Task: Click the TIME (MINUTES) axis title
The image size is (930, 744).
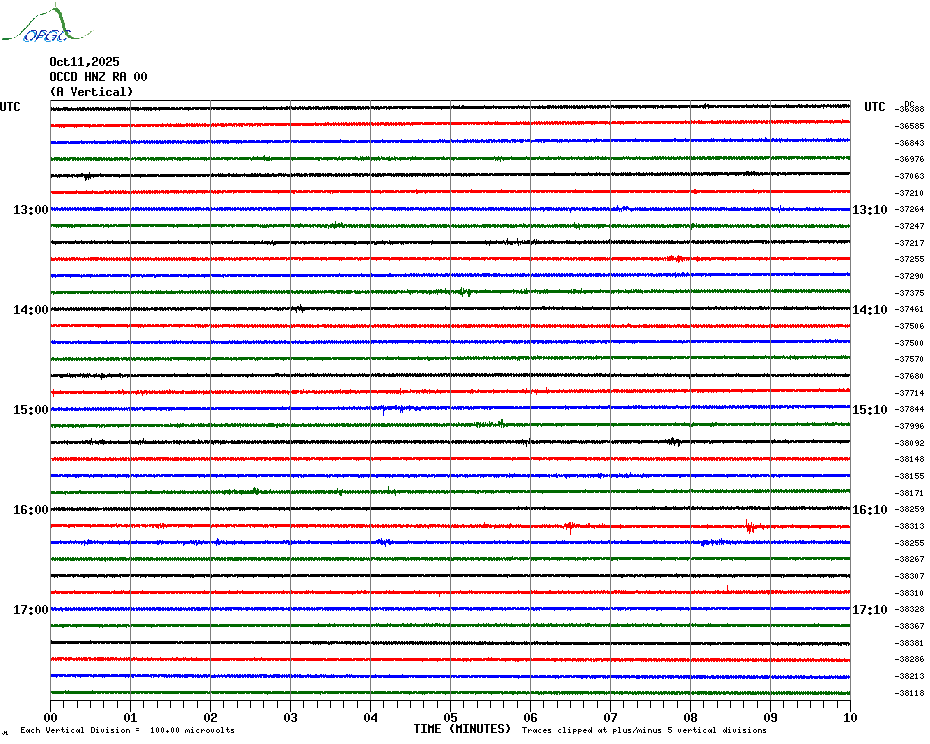Action: (462, 729)
